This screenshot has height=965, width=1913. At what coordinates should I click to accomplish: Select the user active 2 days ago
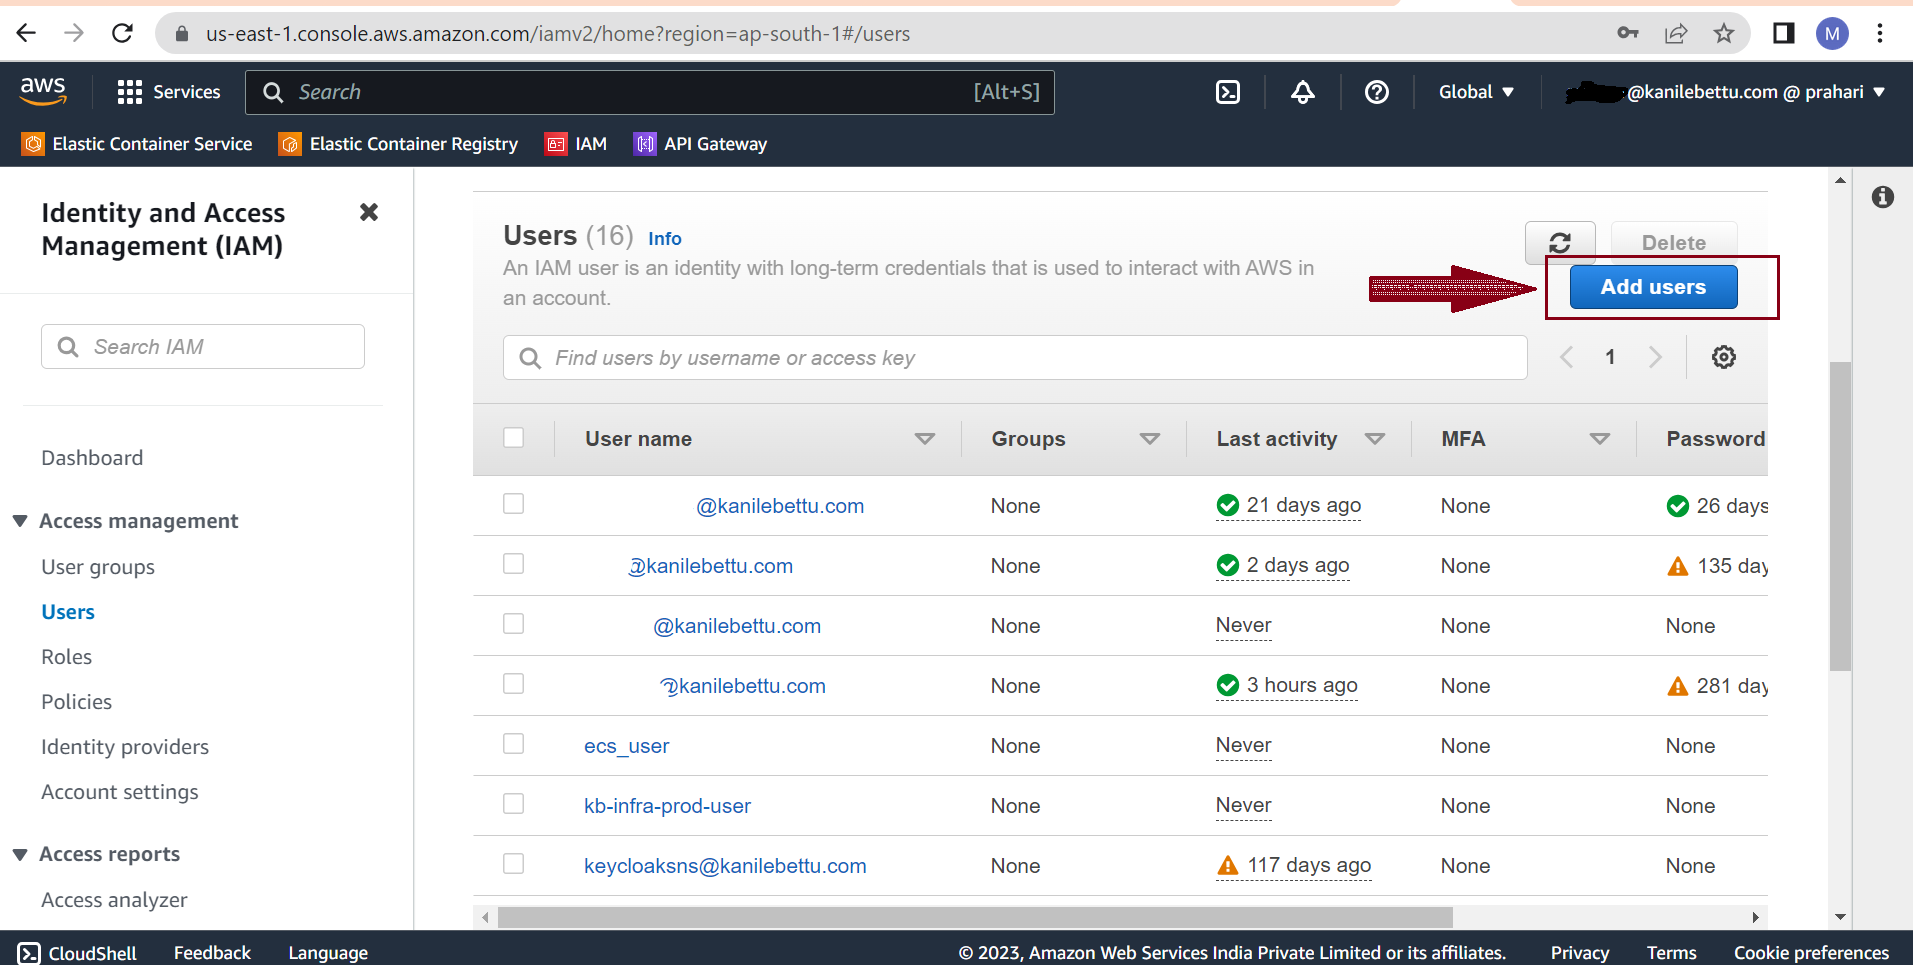coord(513,563)
